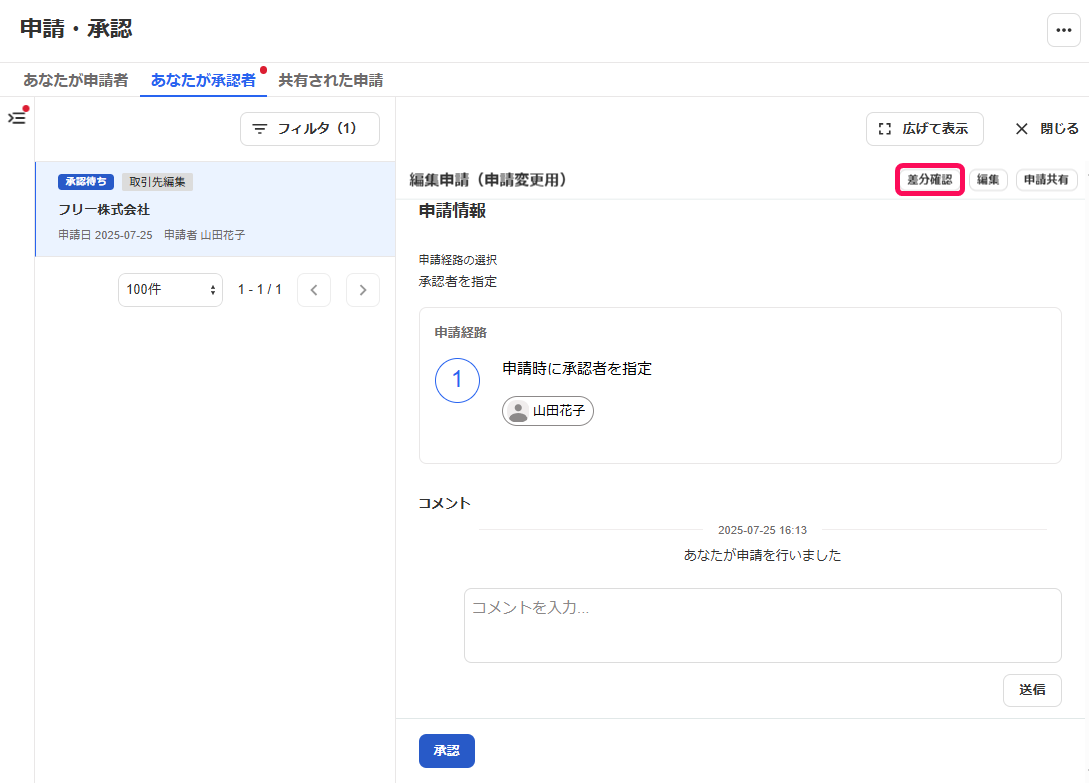Click 編集申請（申請変更用） title
Image resolution: width=1089 pixels, height=783 pixels.
[x=492, y=180]
